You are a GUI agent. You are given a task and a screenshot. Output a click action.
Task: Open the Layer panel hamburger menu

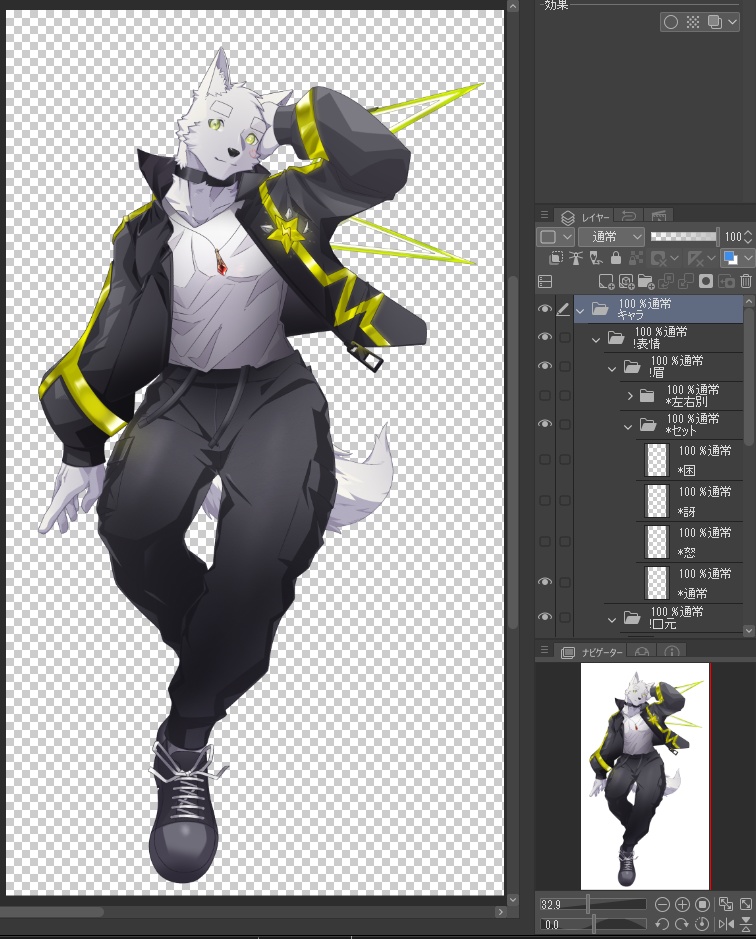pos(544,215)
